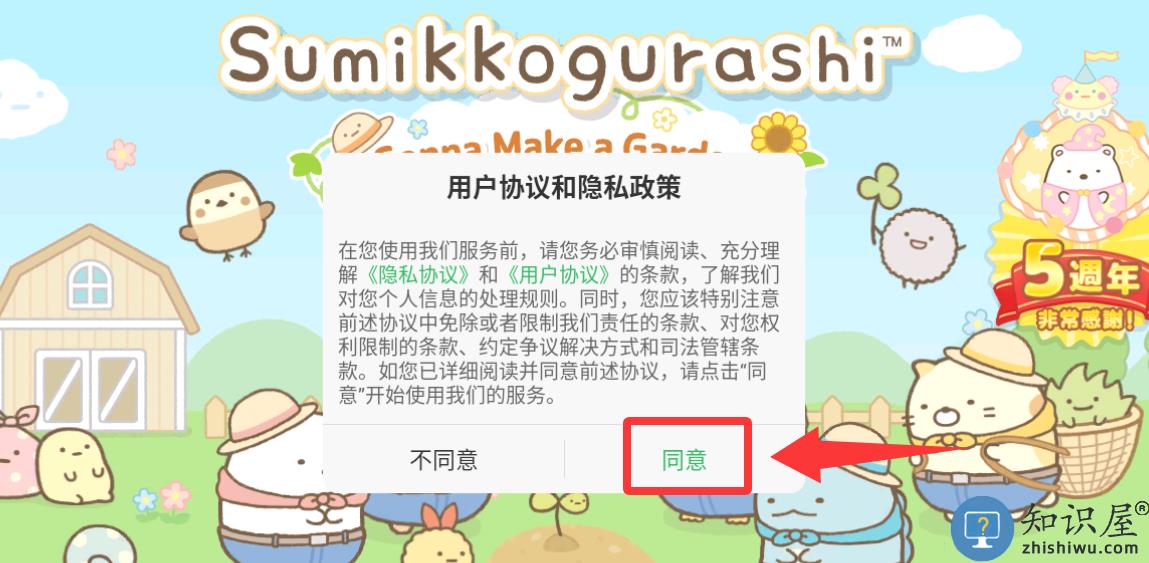Open the 《用户协议》 user agreement link
1149x563 pixels.
558,276
